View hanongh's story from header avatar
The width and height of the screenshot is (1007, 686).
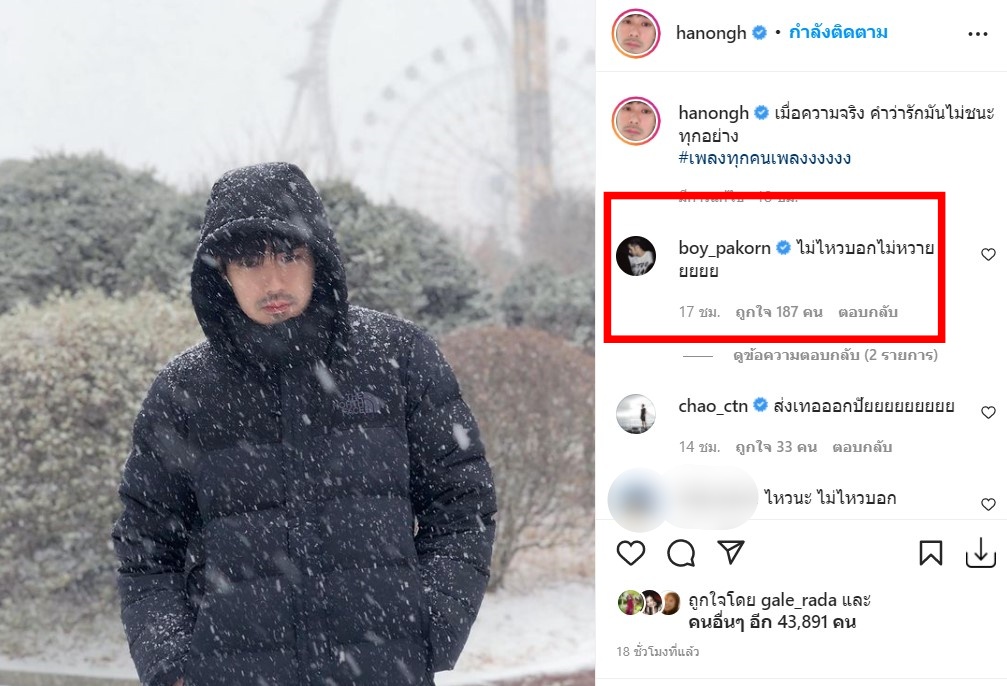click(x=636, y=33)
